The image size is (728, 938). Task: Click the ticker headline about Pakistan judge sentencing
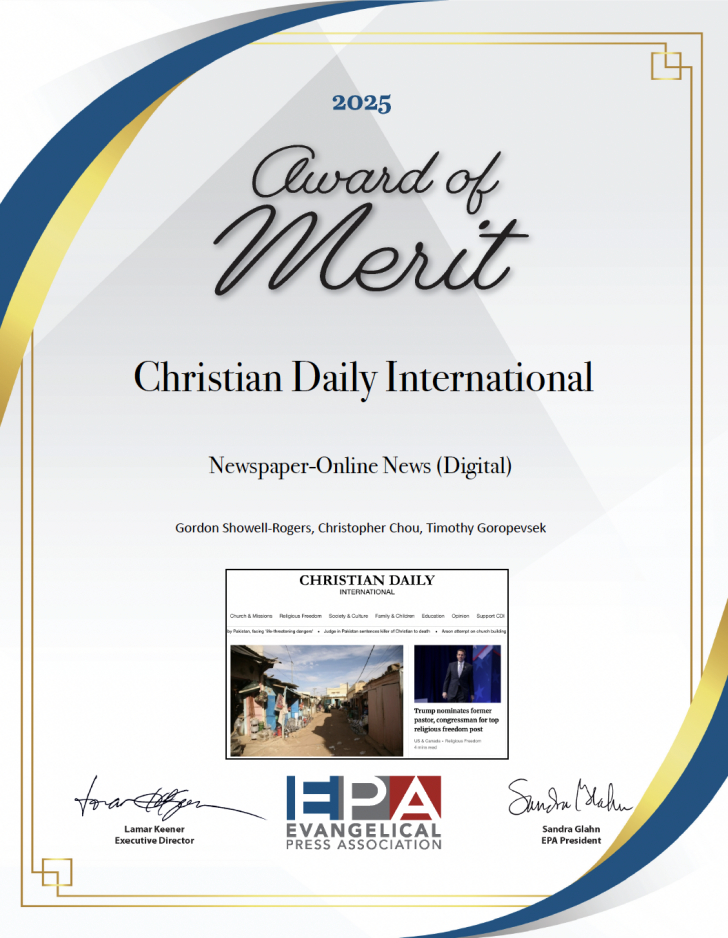click(x=377, y=631)
